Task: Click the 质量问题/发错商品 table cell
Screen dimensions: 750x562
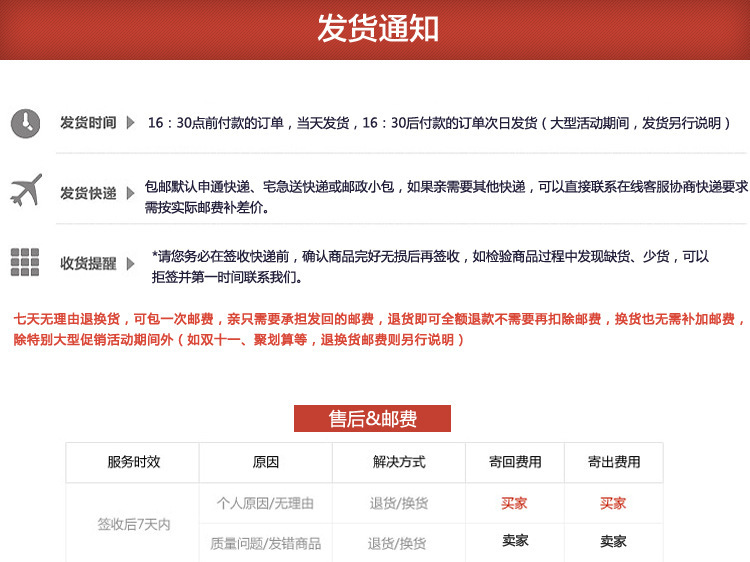Action: tap(265, 544)
